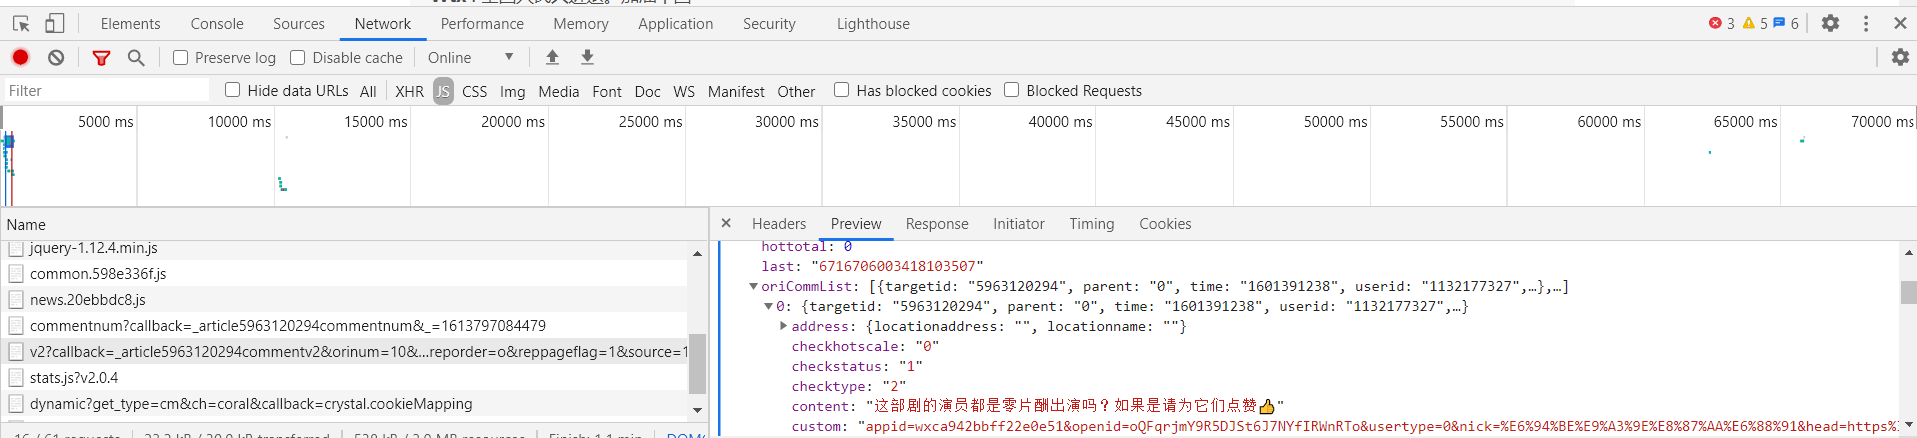Click the red record network log button
The height and width of the screenshot is (438, 1917).
coord(20,57)
